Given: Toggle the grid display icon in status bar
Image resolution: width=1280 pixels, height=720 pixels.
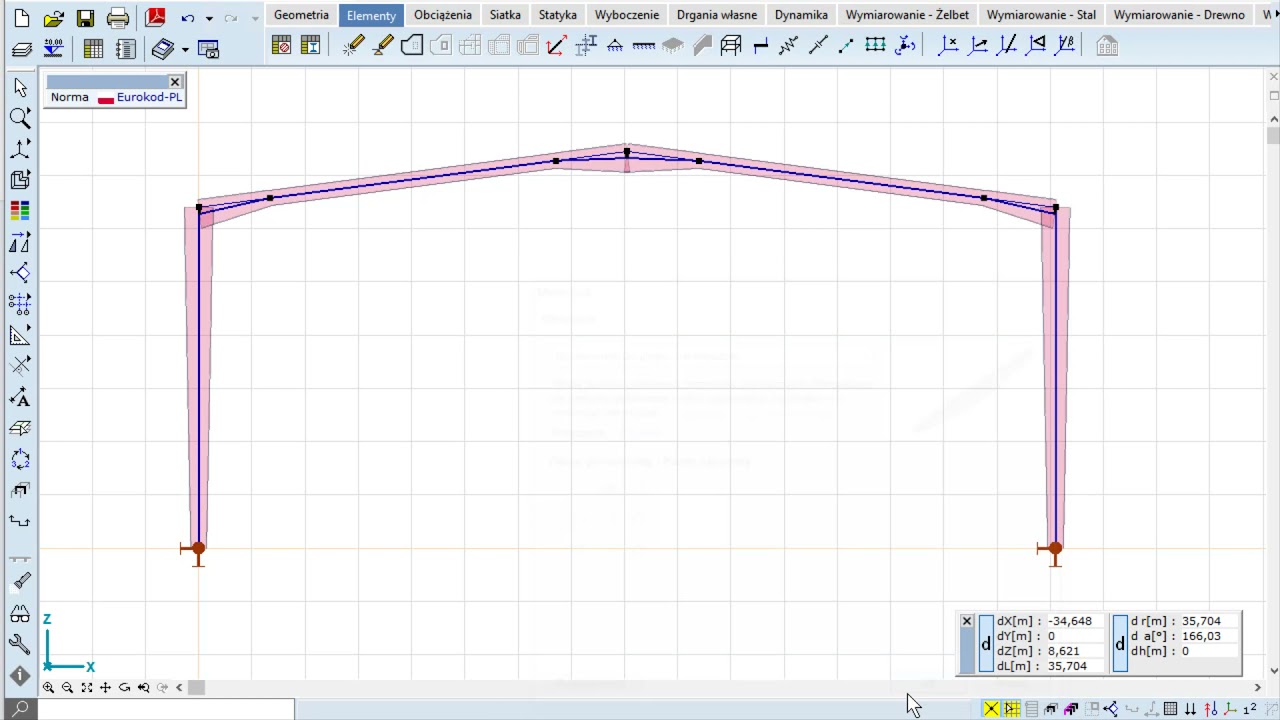Looking at the screenshot, I should tap(1170, 709).
